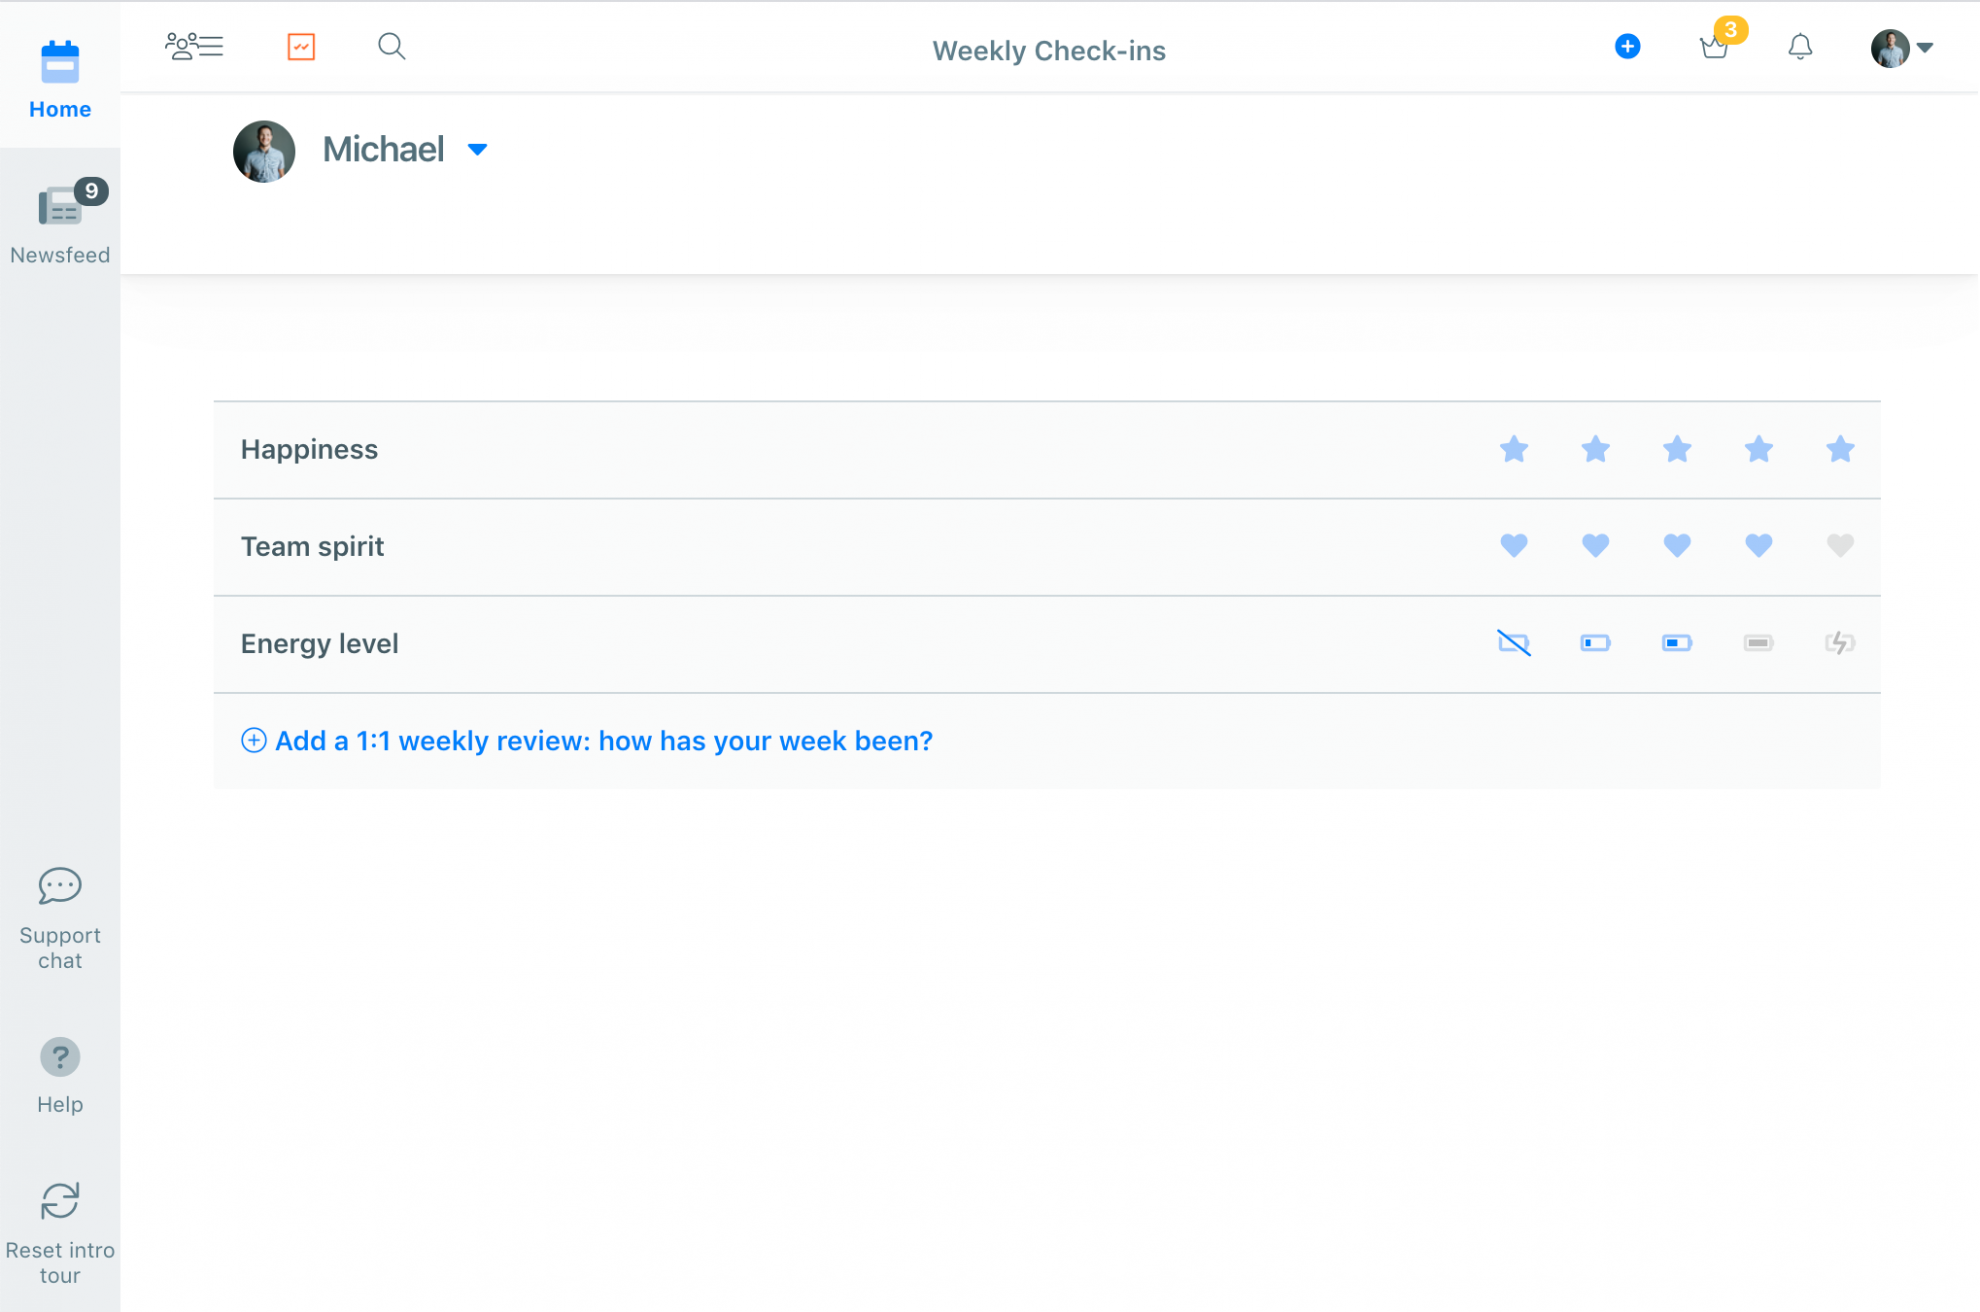Set Happiness rating to five stars
The width and height of the screenshot is (1980, 1312).
(1840, 449)
